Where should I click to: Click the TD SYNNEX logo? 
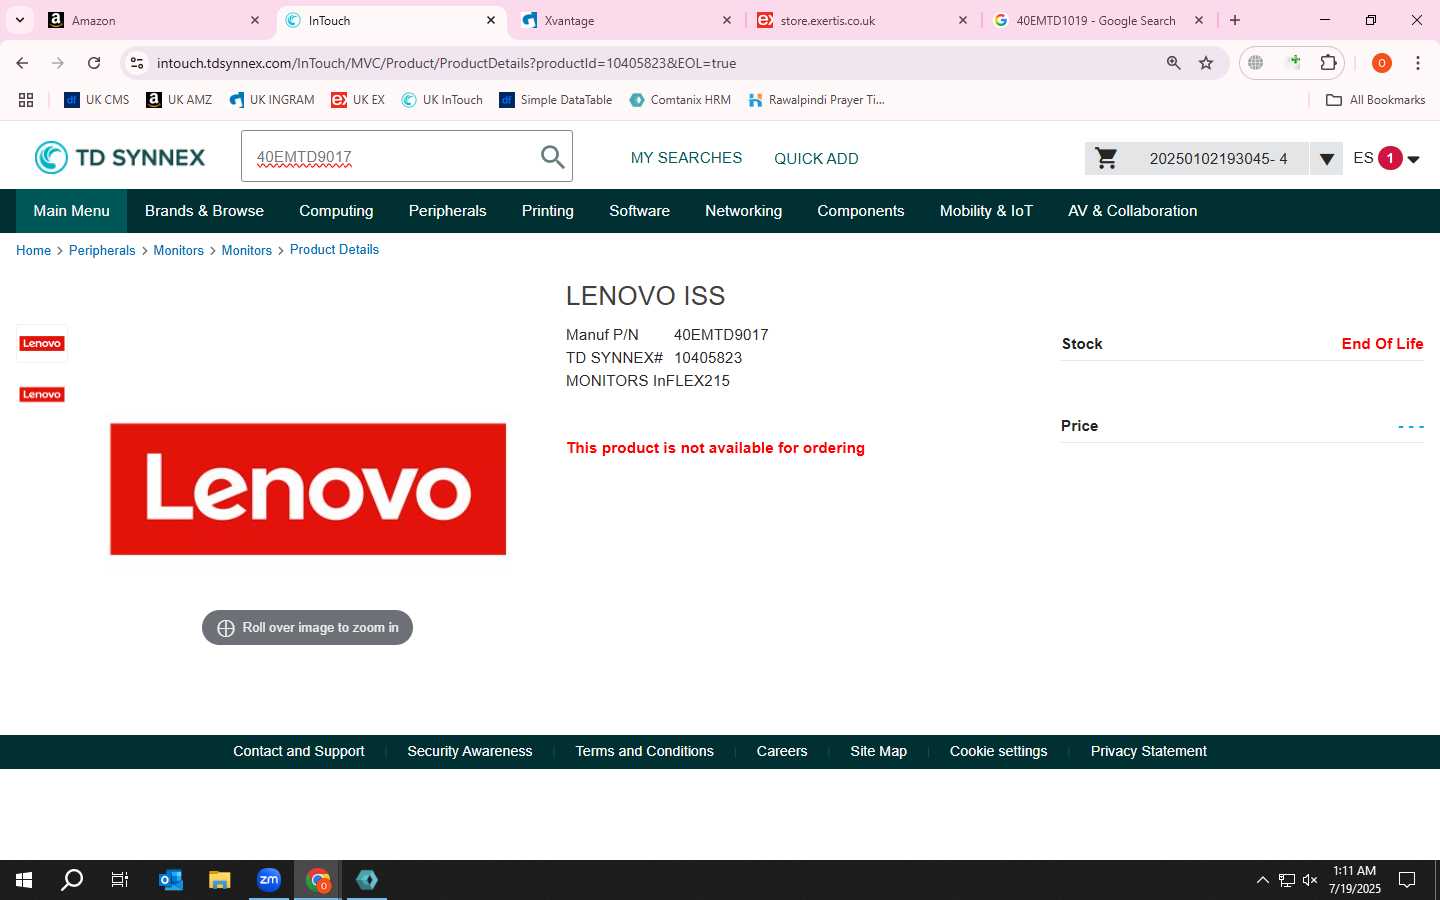[120, 157]
